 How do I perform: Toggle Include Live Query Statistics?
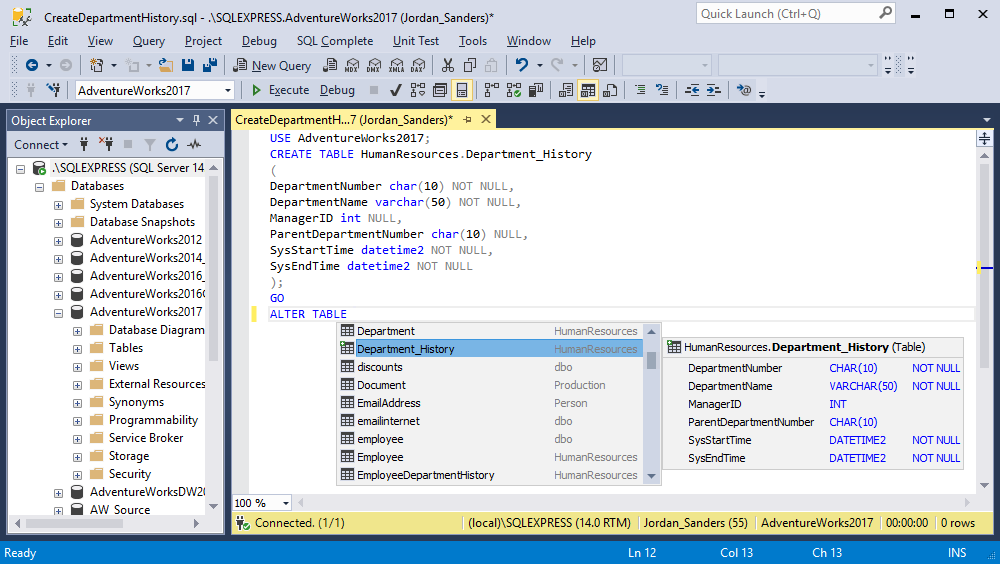coord(513,90)
